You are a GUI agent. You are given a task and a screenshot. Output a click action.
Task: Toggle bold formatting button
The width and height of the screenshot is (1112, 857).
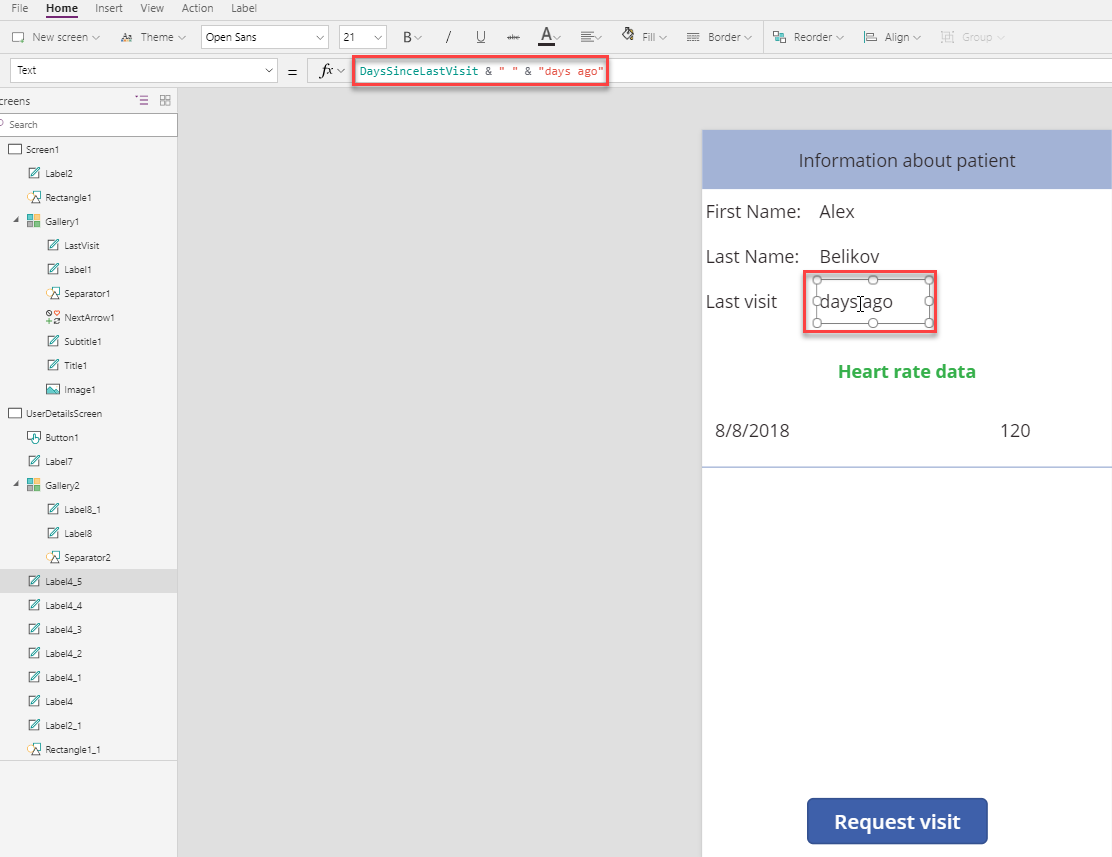[411, 38]
